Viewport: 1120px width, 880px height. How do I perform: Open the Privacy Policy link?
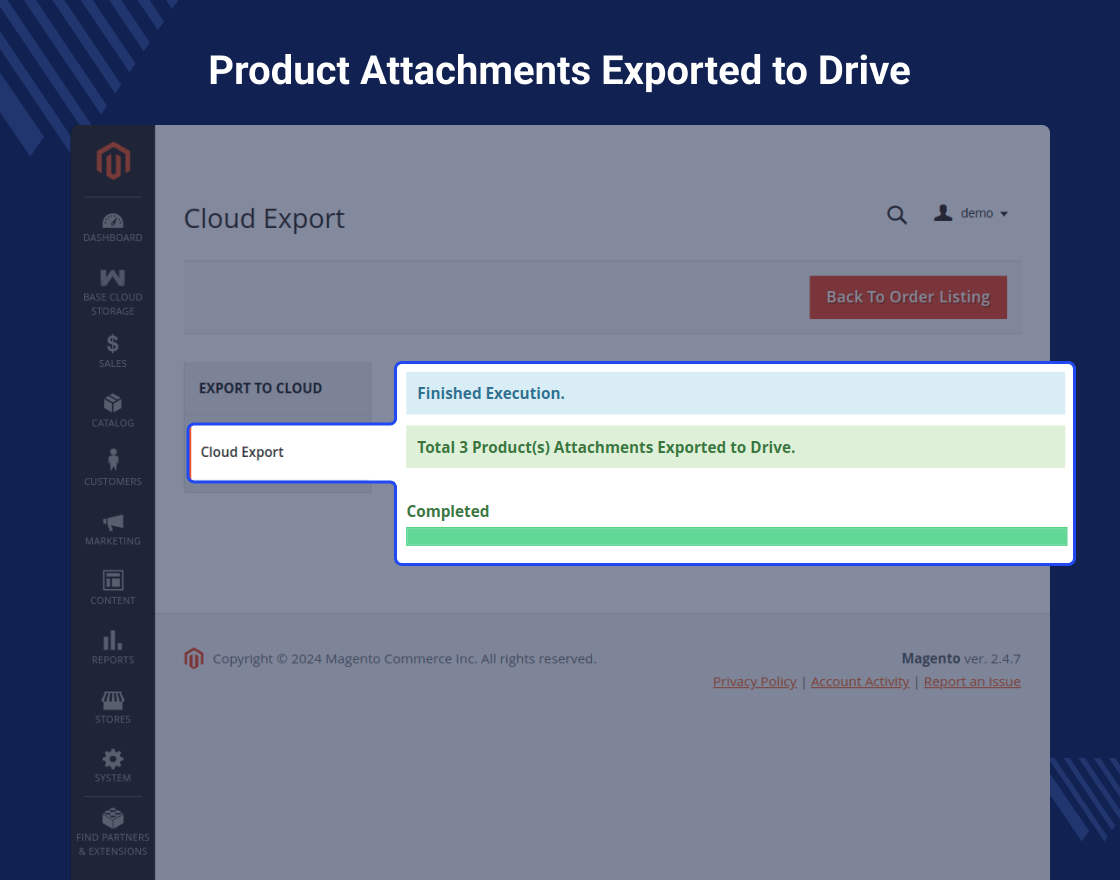pos(754,681)
